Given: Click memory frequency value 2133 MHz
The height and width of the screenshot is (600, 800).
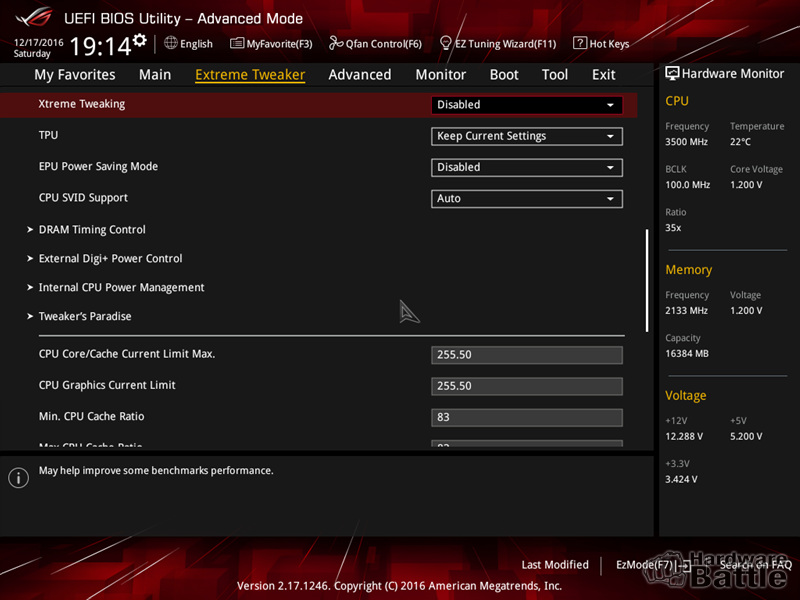Looking at the screenshot, I should [x=686, y=311].
